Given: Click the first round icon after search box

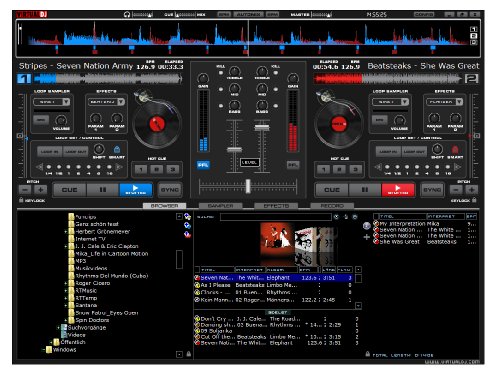Looking at the screenshot, I should pyautogui.click(x=336, y=217).
